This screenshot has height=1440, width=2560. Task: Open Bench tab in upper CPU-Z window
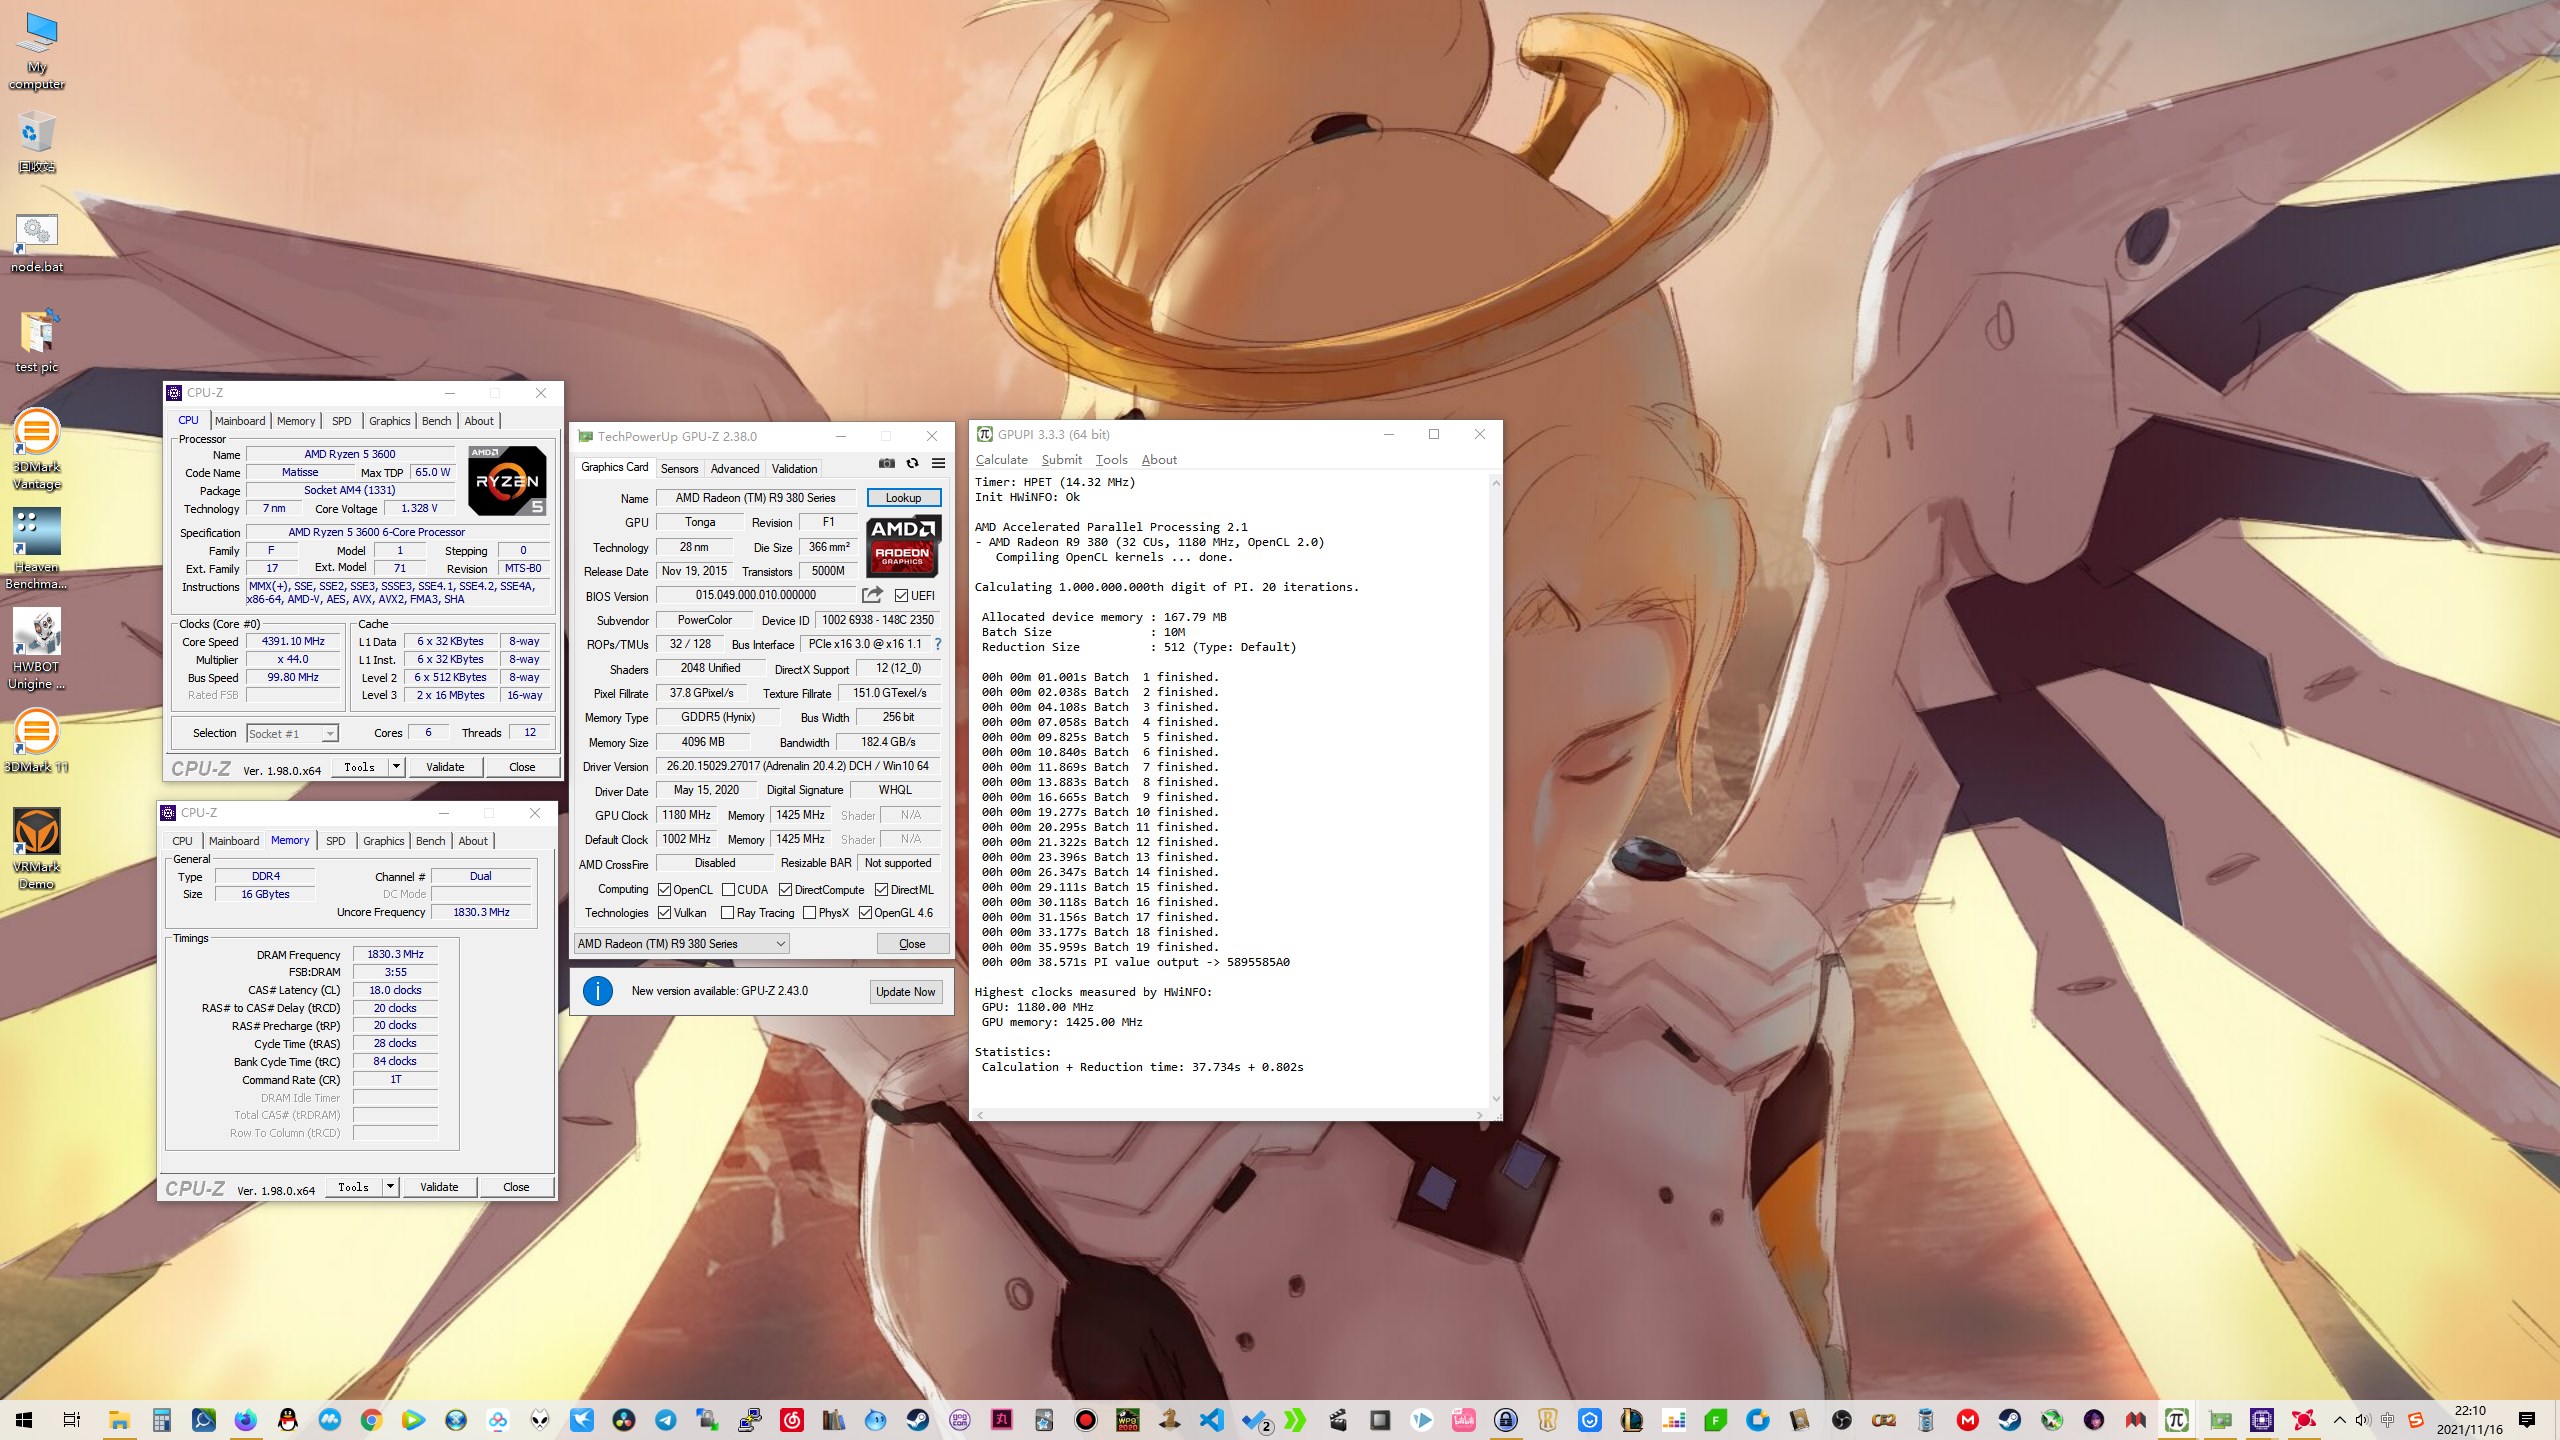click(437, 421)
